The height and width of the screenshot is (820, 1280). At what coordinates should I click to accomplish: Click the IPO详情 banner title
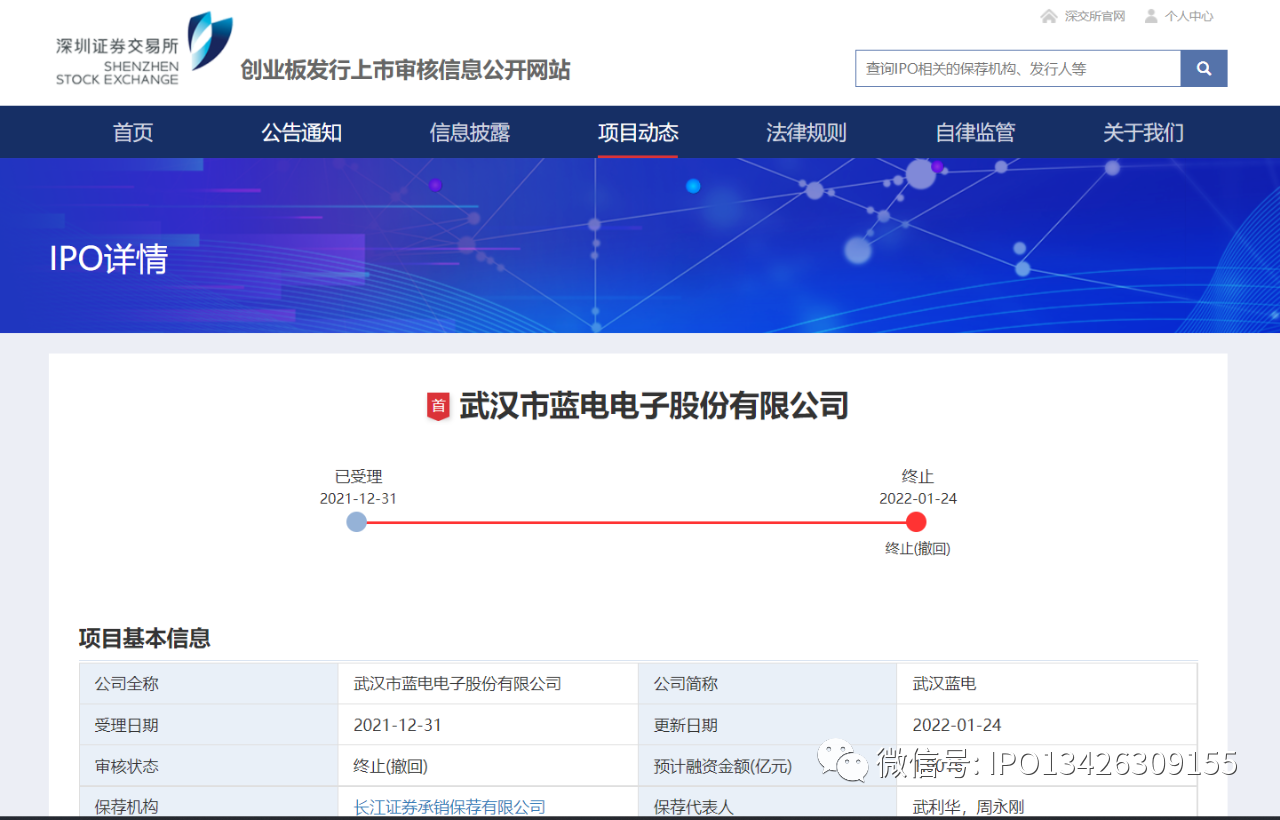(x=109, y=259)
